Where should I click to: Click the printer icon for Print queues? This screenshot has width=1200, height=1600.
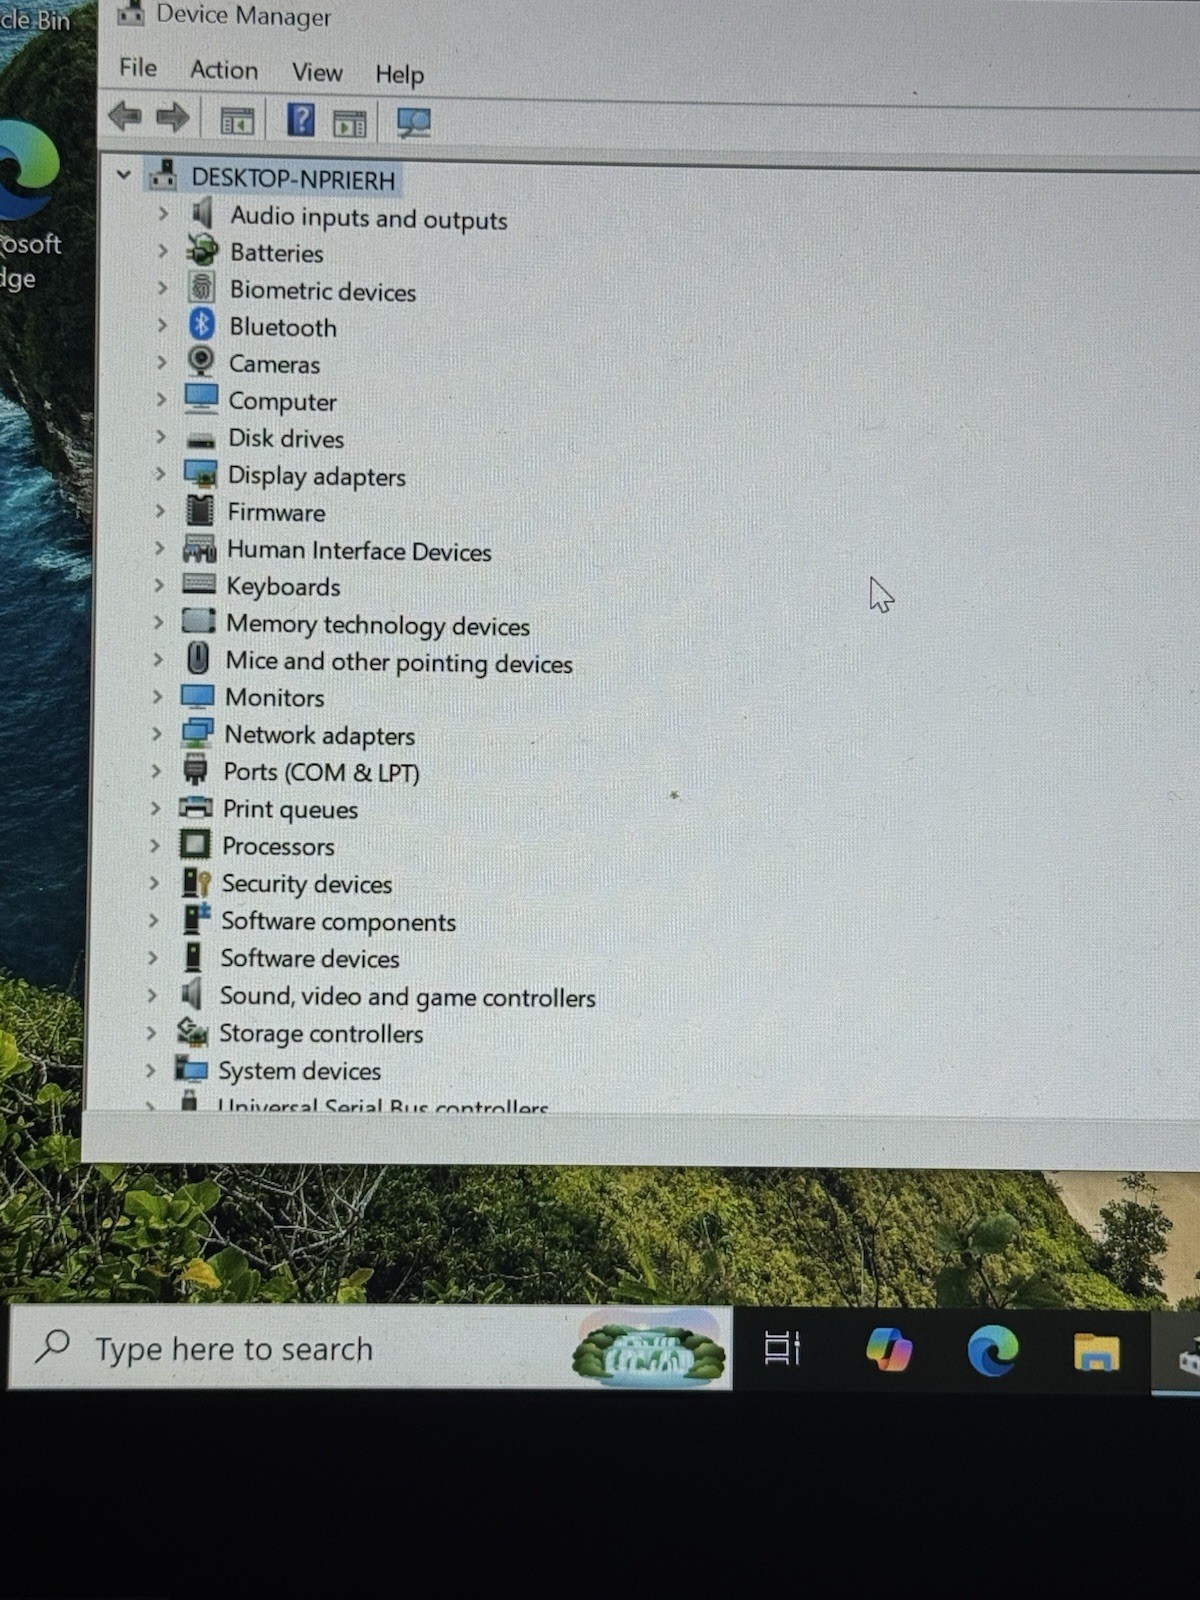[196, 807]
